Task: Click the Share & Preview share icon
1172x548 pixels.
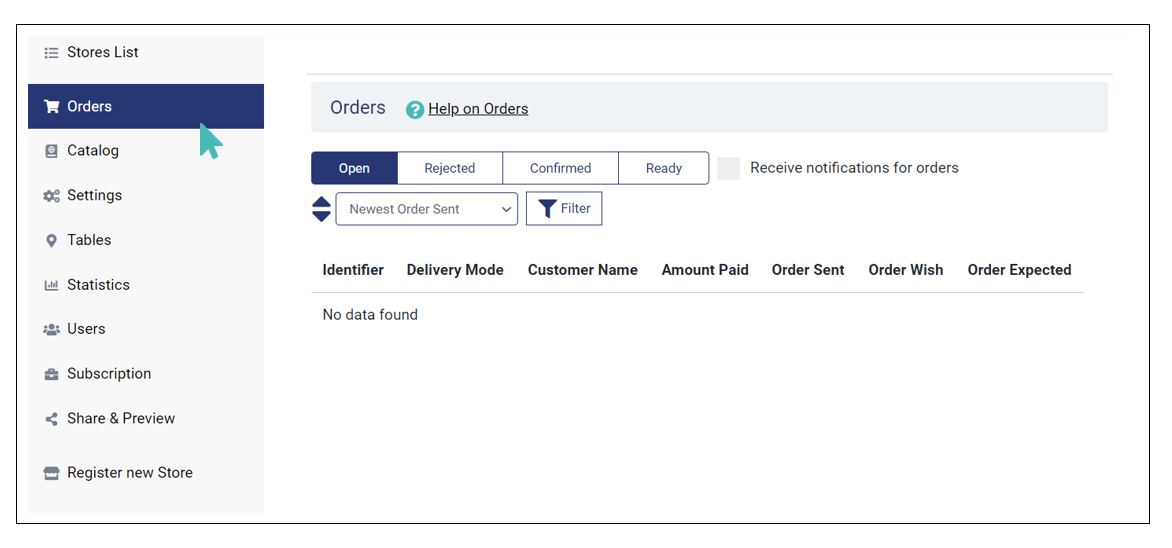Action: (x=51, y=419)
